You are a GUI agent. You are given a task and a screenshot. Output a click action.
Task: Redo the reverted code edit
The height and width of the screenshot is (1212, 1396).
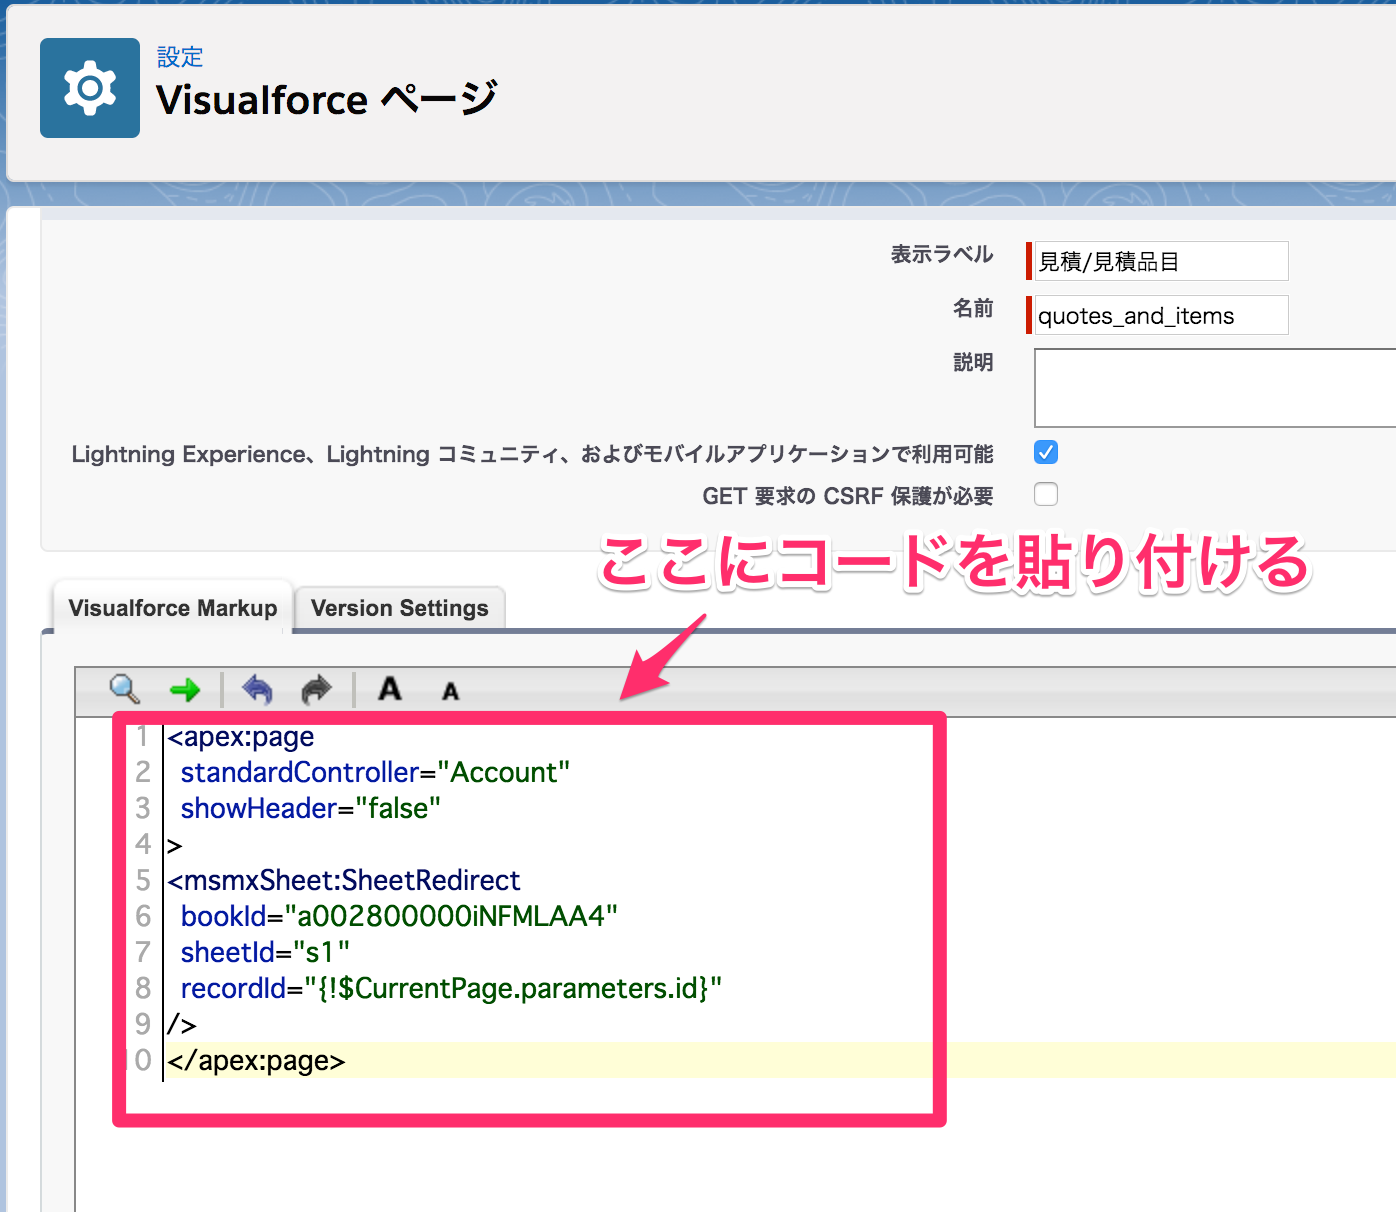click(x=316, y=689)
